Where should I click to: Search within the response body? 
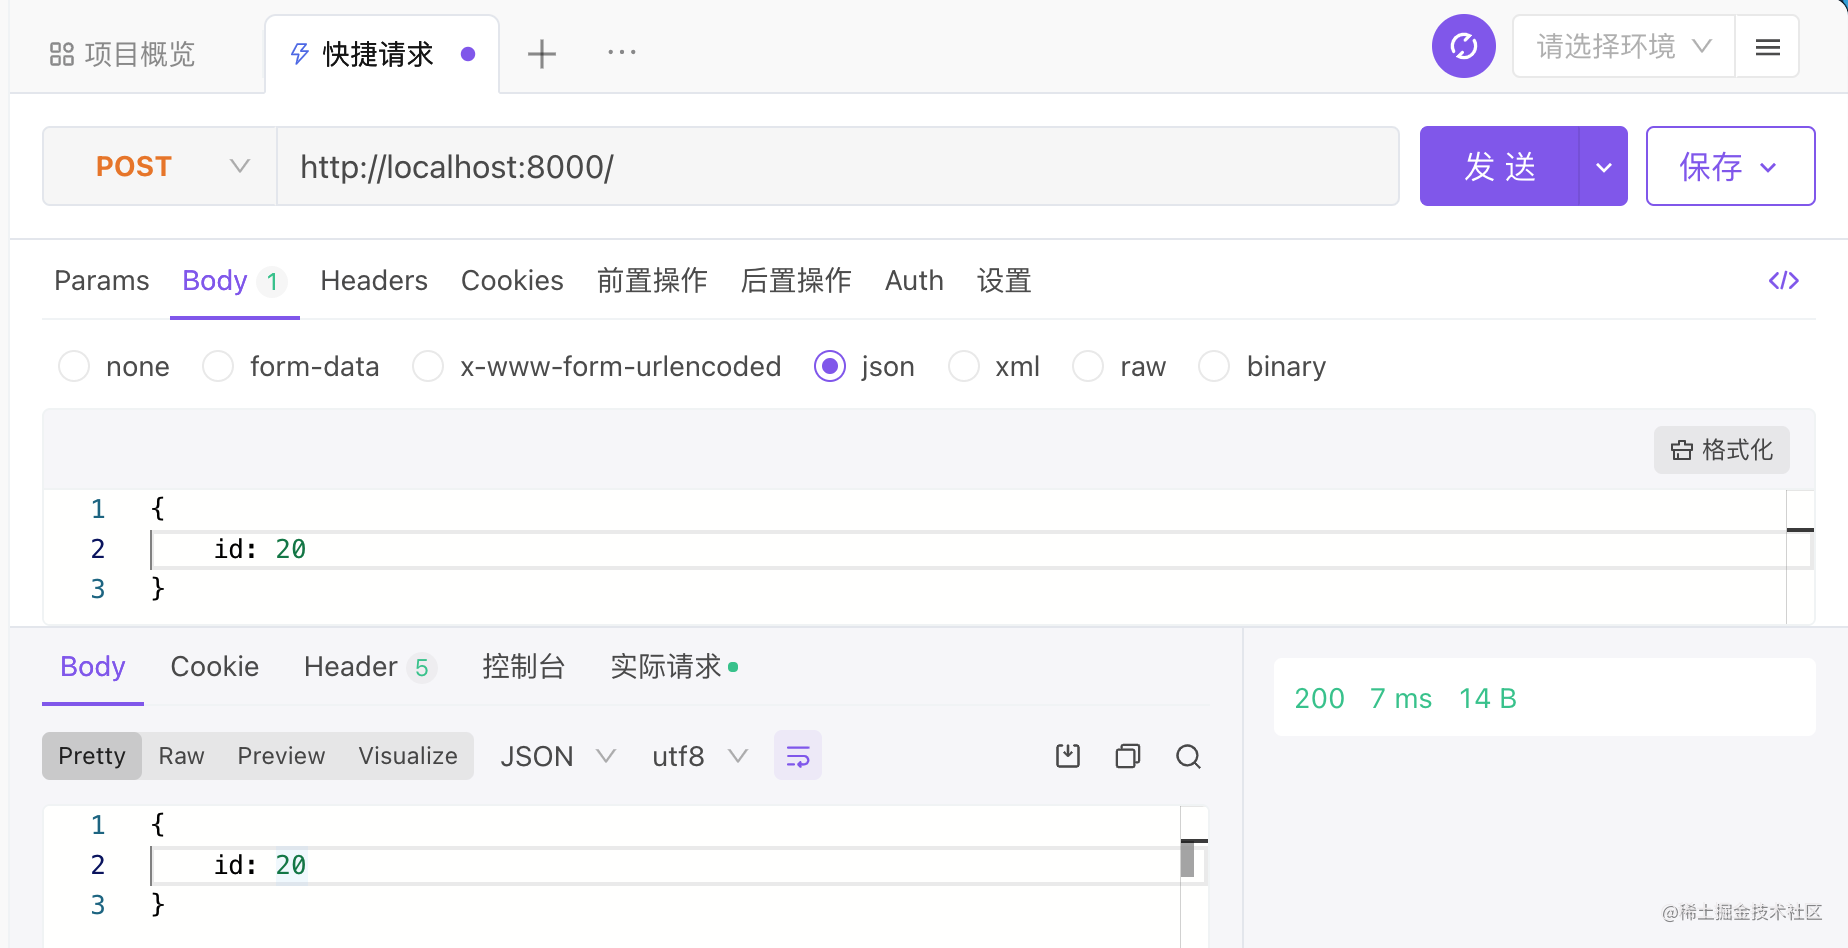[1188, 756]
